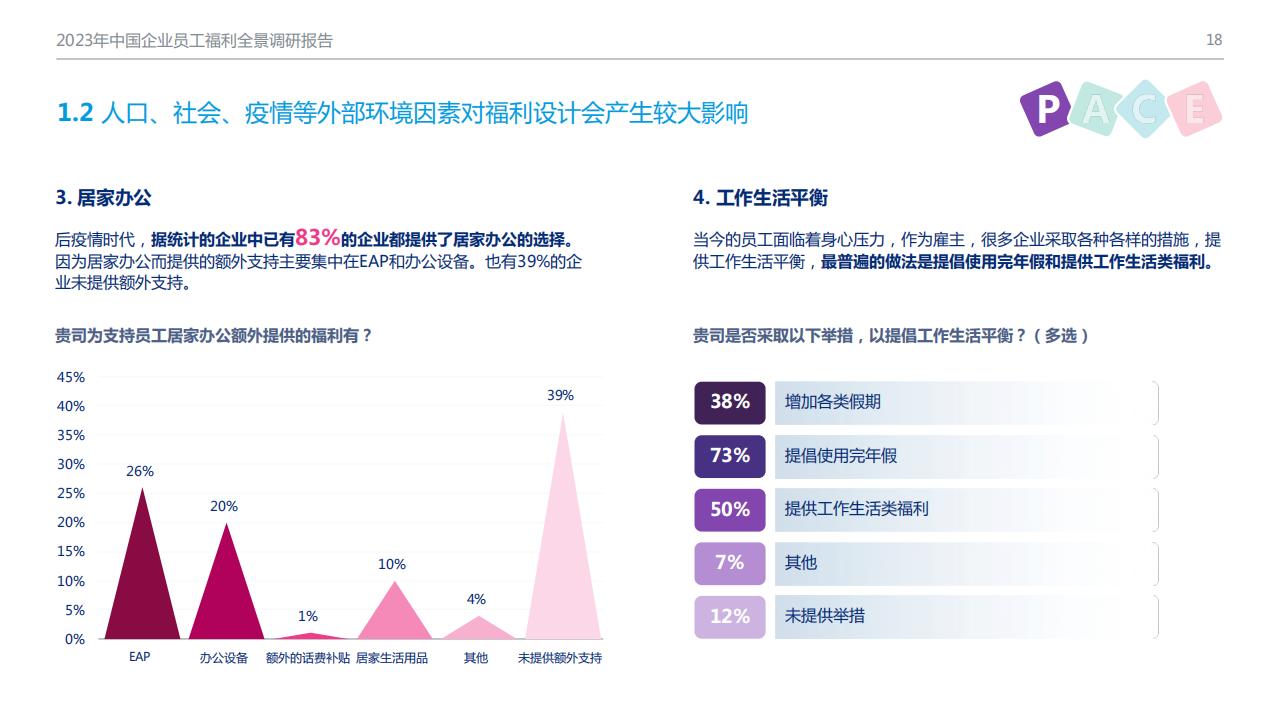Click the blue C tile in PACE logo
The width and height of the screenshot is (1280, 720).
pyautogui.click(x=1145, y=108)
